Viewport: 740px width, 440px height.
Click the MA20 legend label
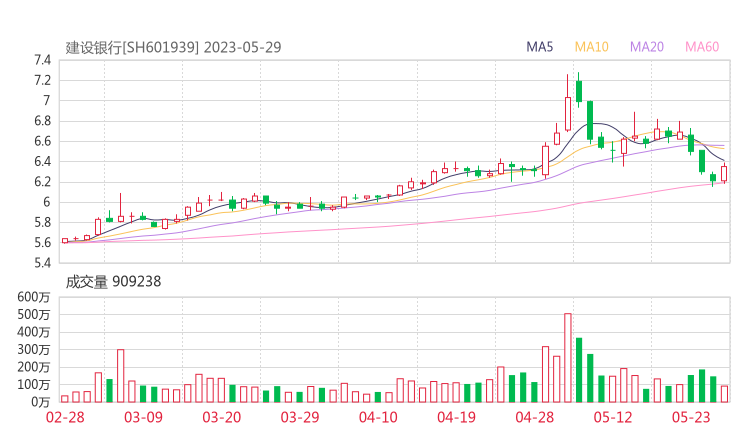tap(647, 47)
